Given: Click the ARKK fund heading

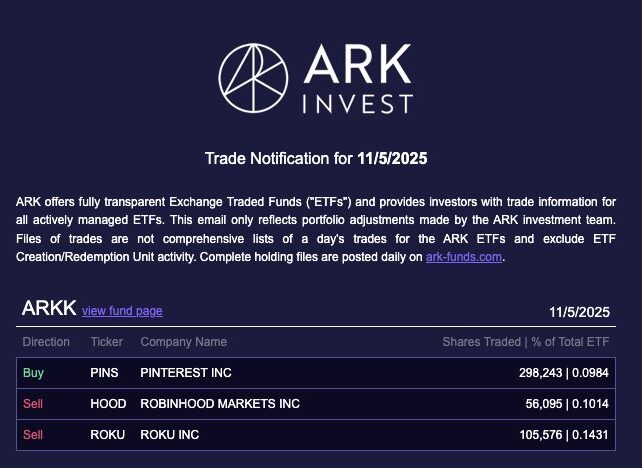Looking at the screenshot, I should click(x=49, y=309).
